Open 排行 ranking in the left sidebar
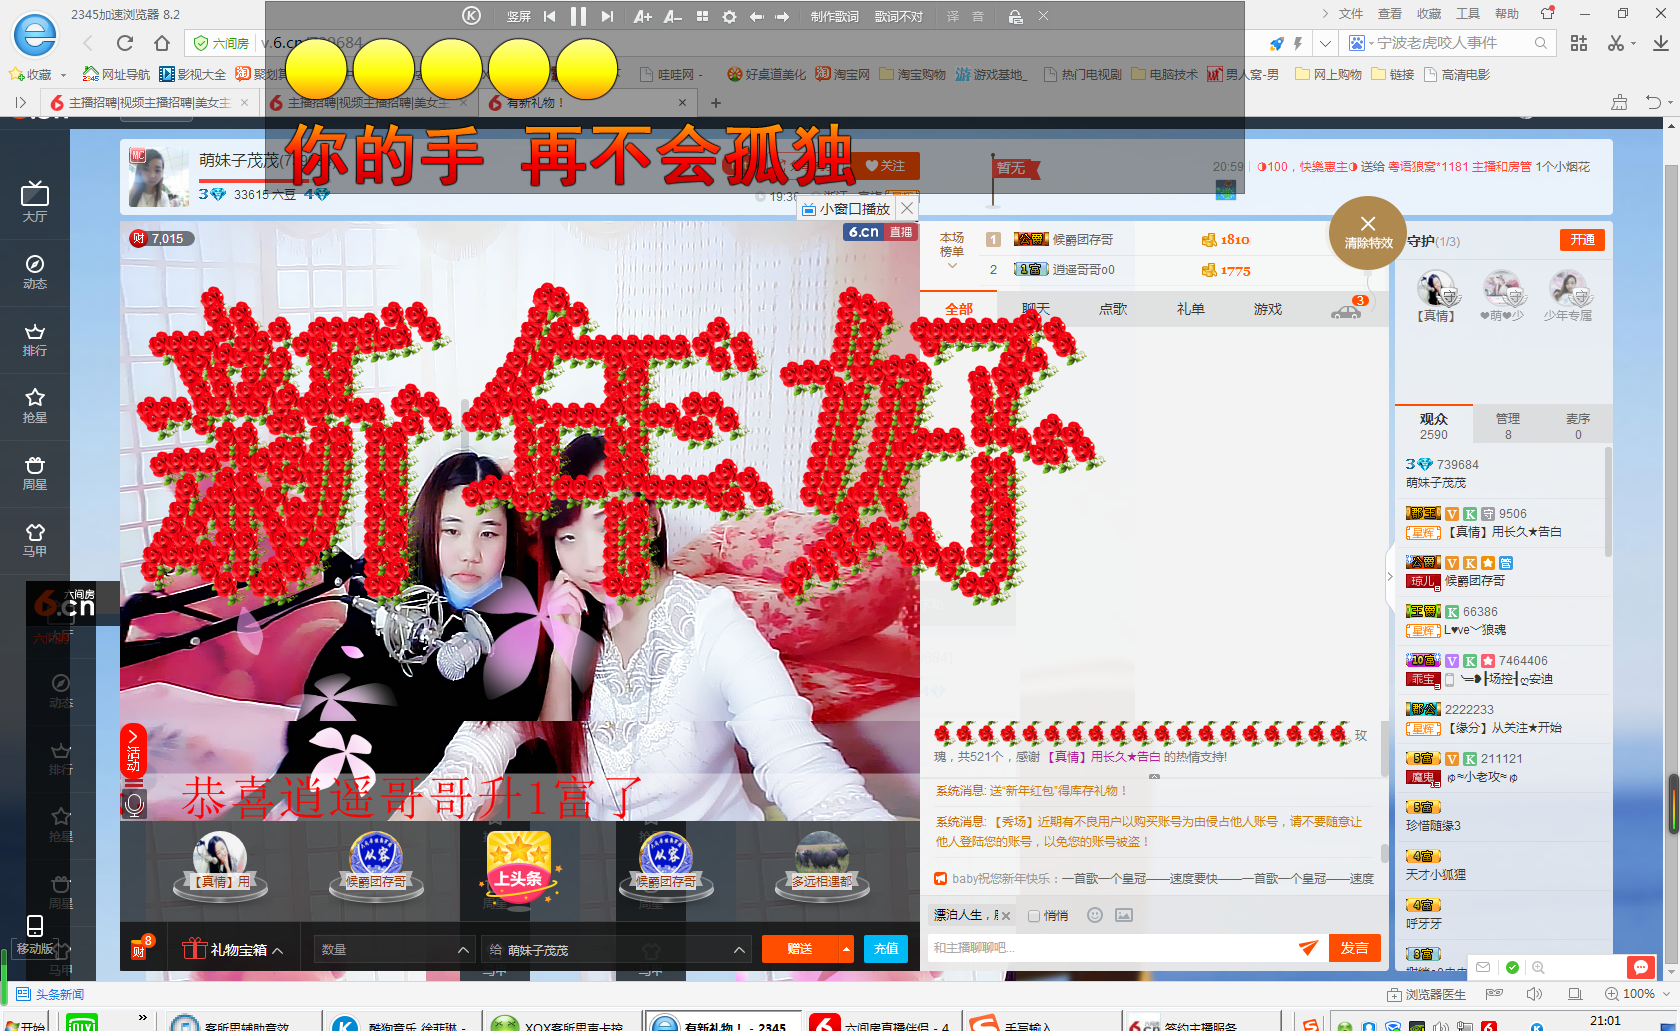Viewport: 1680px width, 1031px height. [x=35, y=339]
